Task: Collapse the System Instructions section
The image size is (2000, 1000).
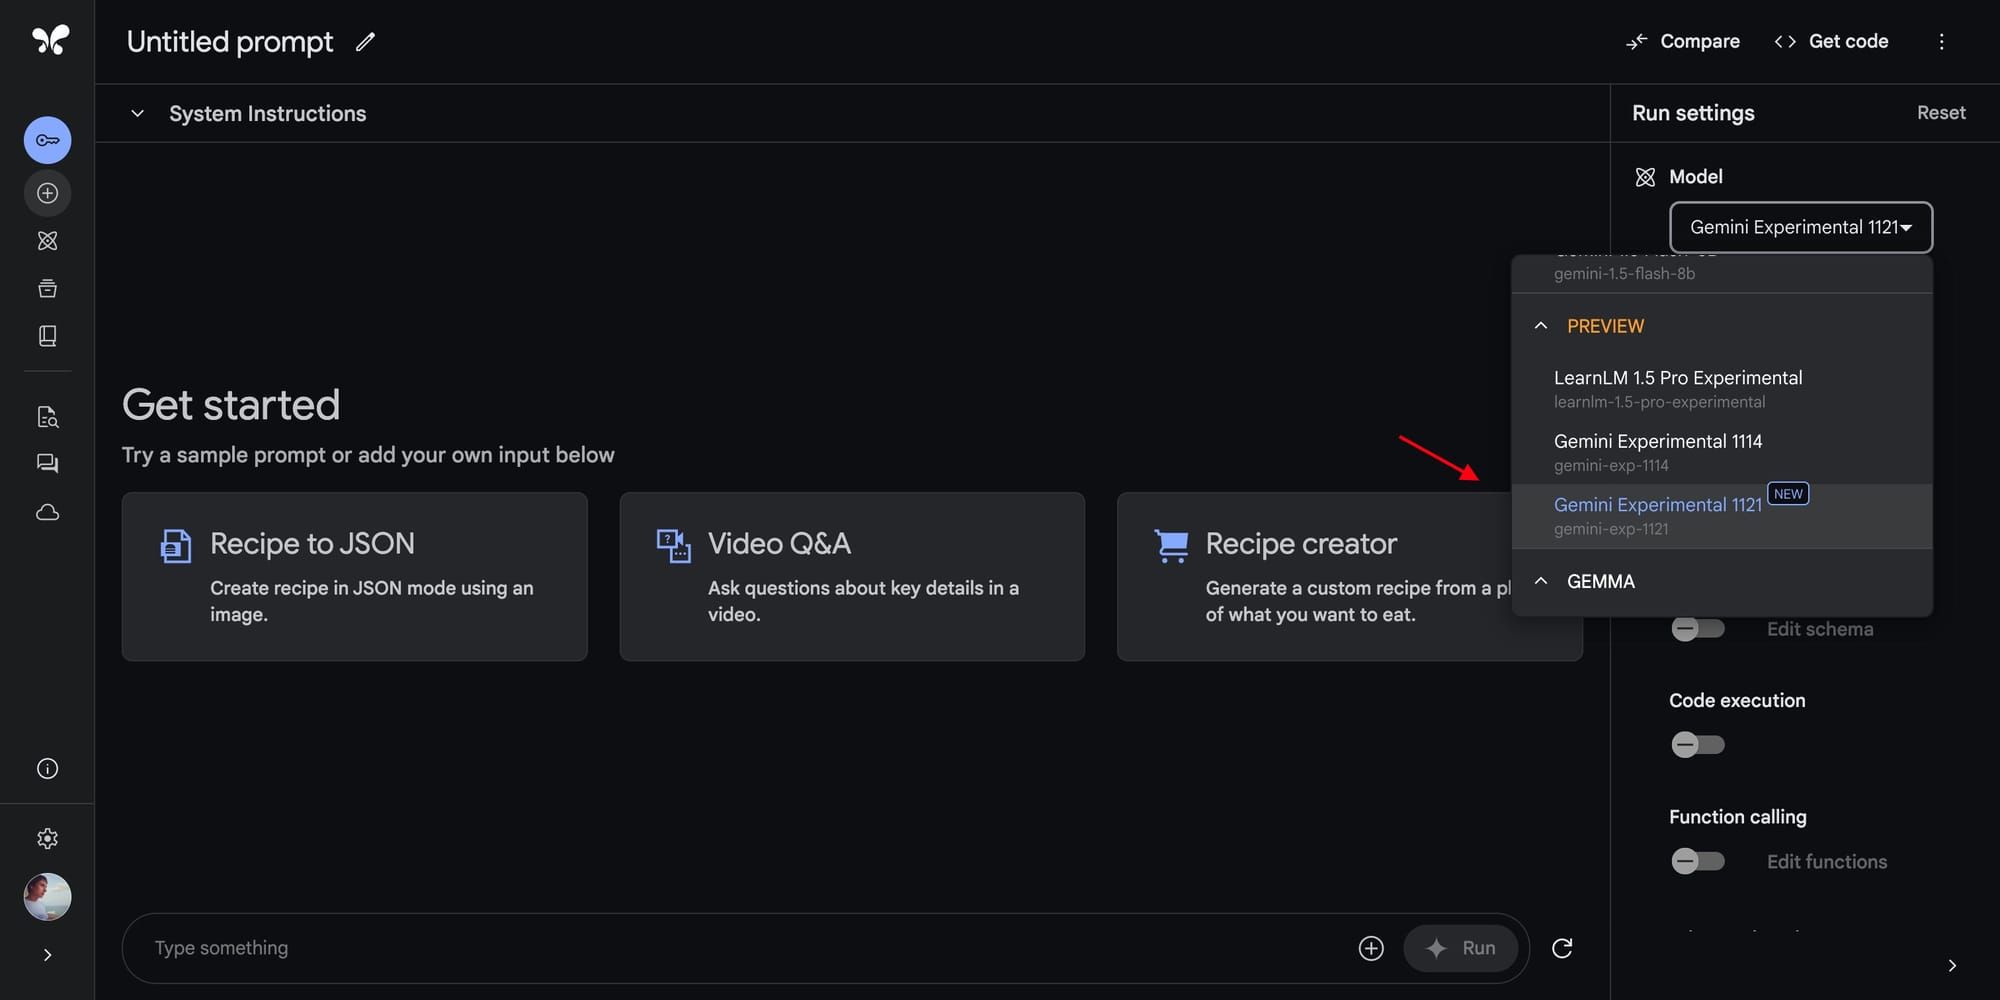Action: point(138,113)
